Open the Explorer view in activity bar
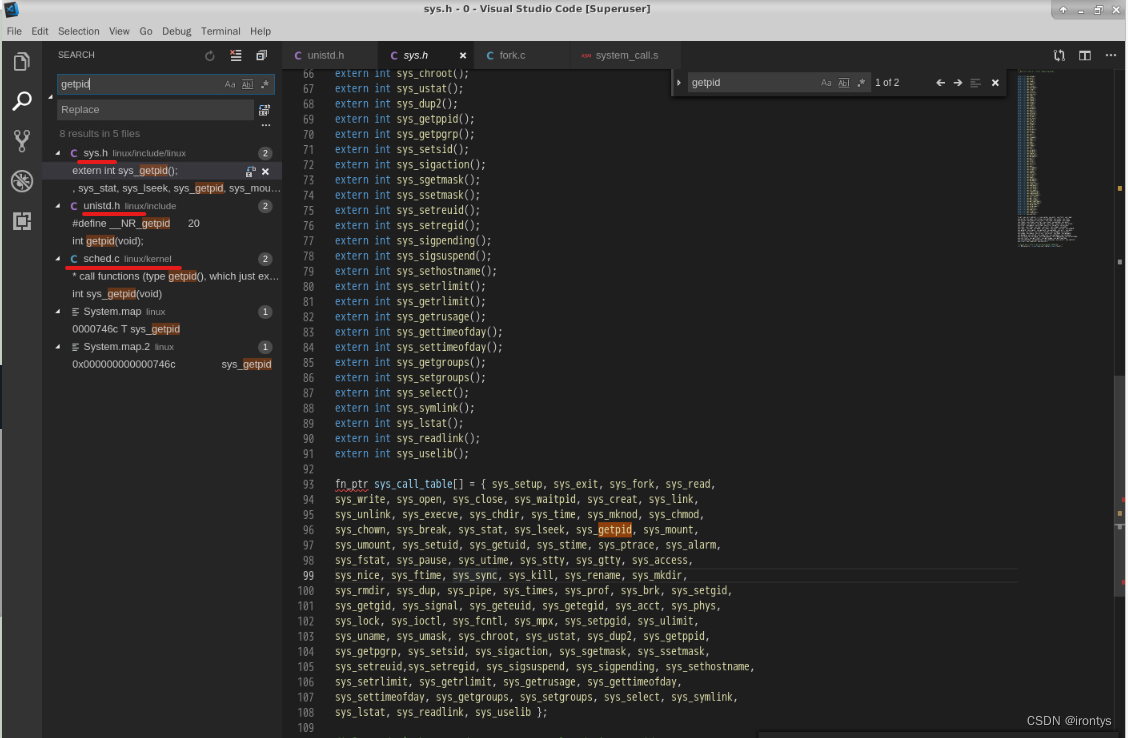This screenshot has width=1128, height=738. [22, 62]
